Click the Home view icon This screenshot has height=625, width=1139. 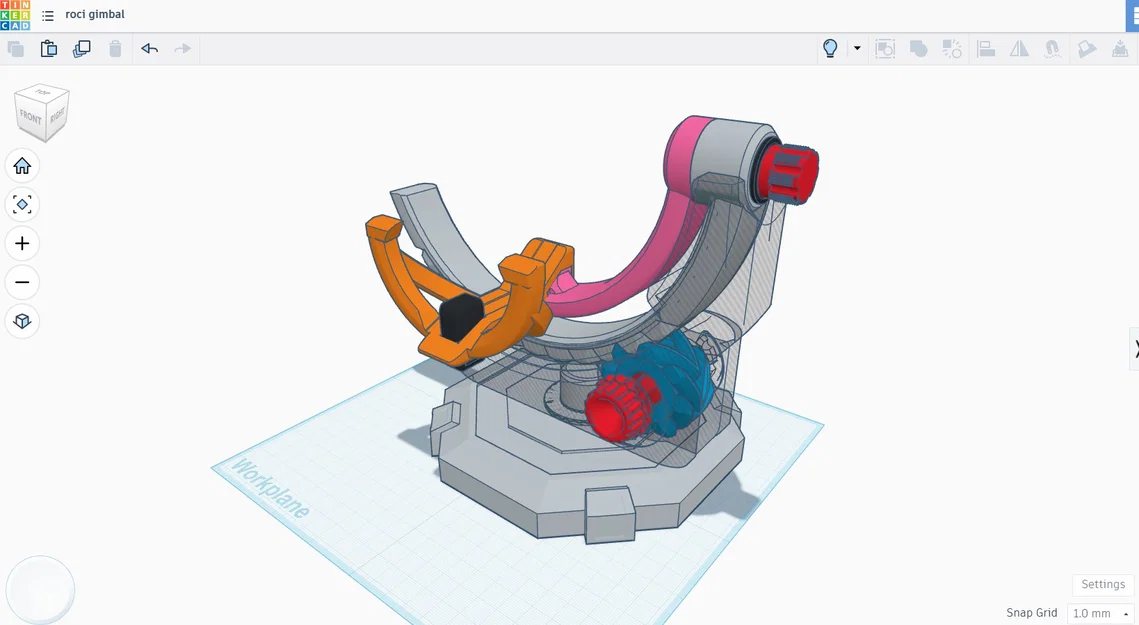[x=23, y=166]
